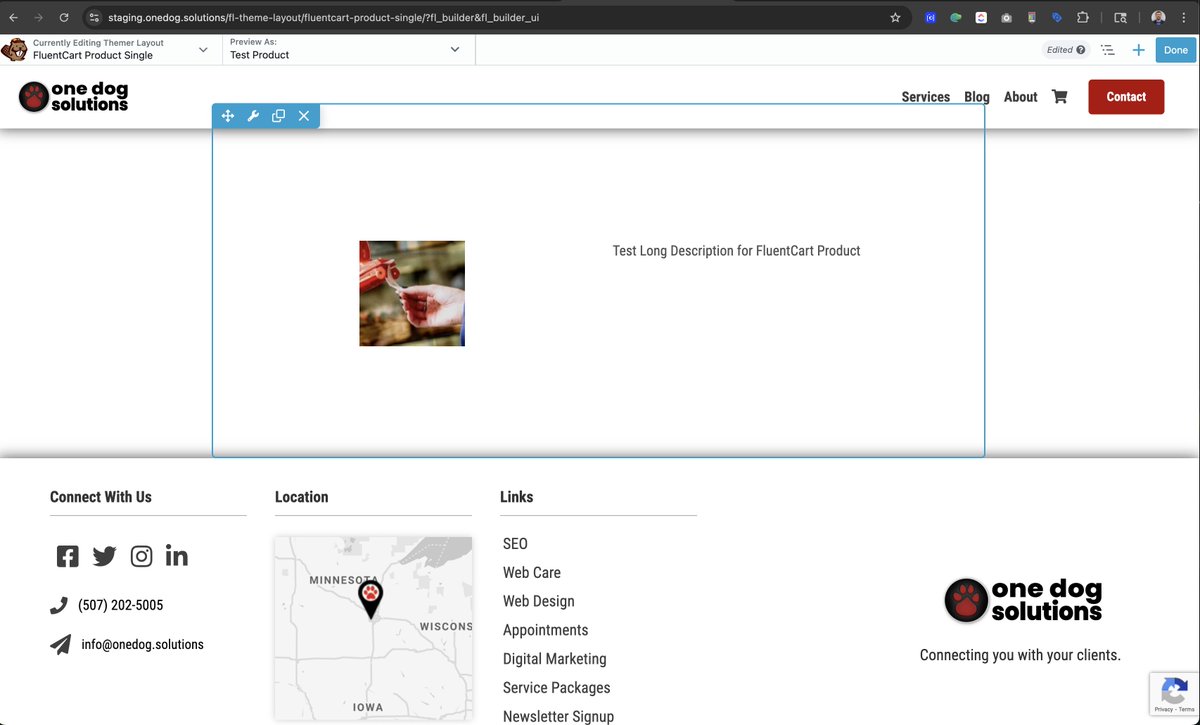Open the shopping cart icon in header

pyautogui.click(x=1060, y=97)
